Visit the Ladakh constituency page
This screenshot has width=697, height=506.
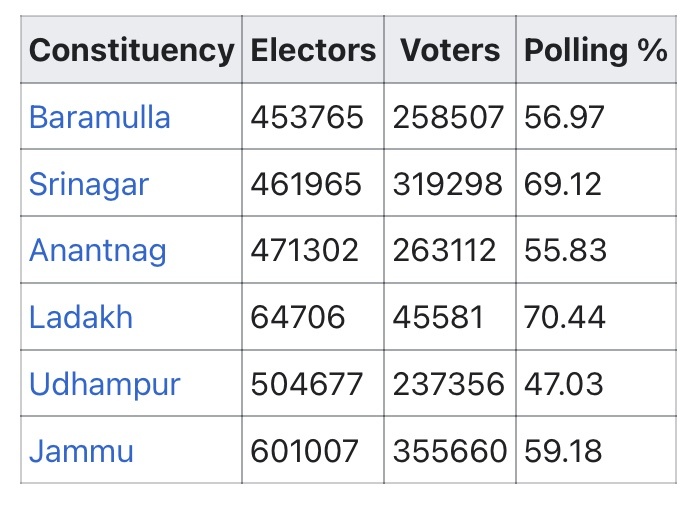81,317
